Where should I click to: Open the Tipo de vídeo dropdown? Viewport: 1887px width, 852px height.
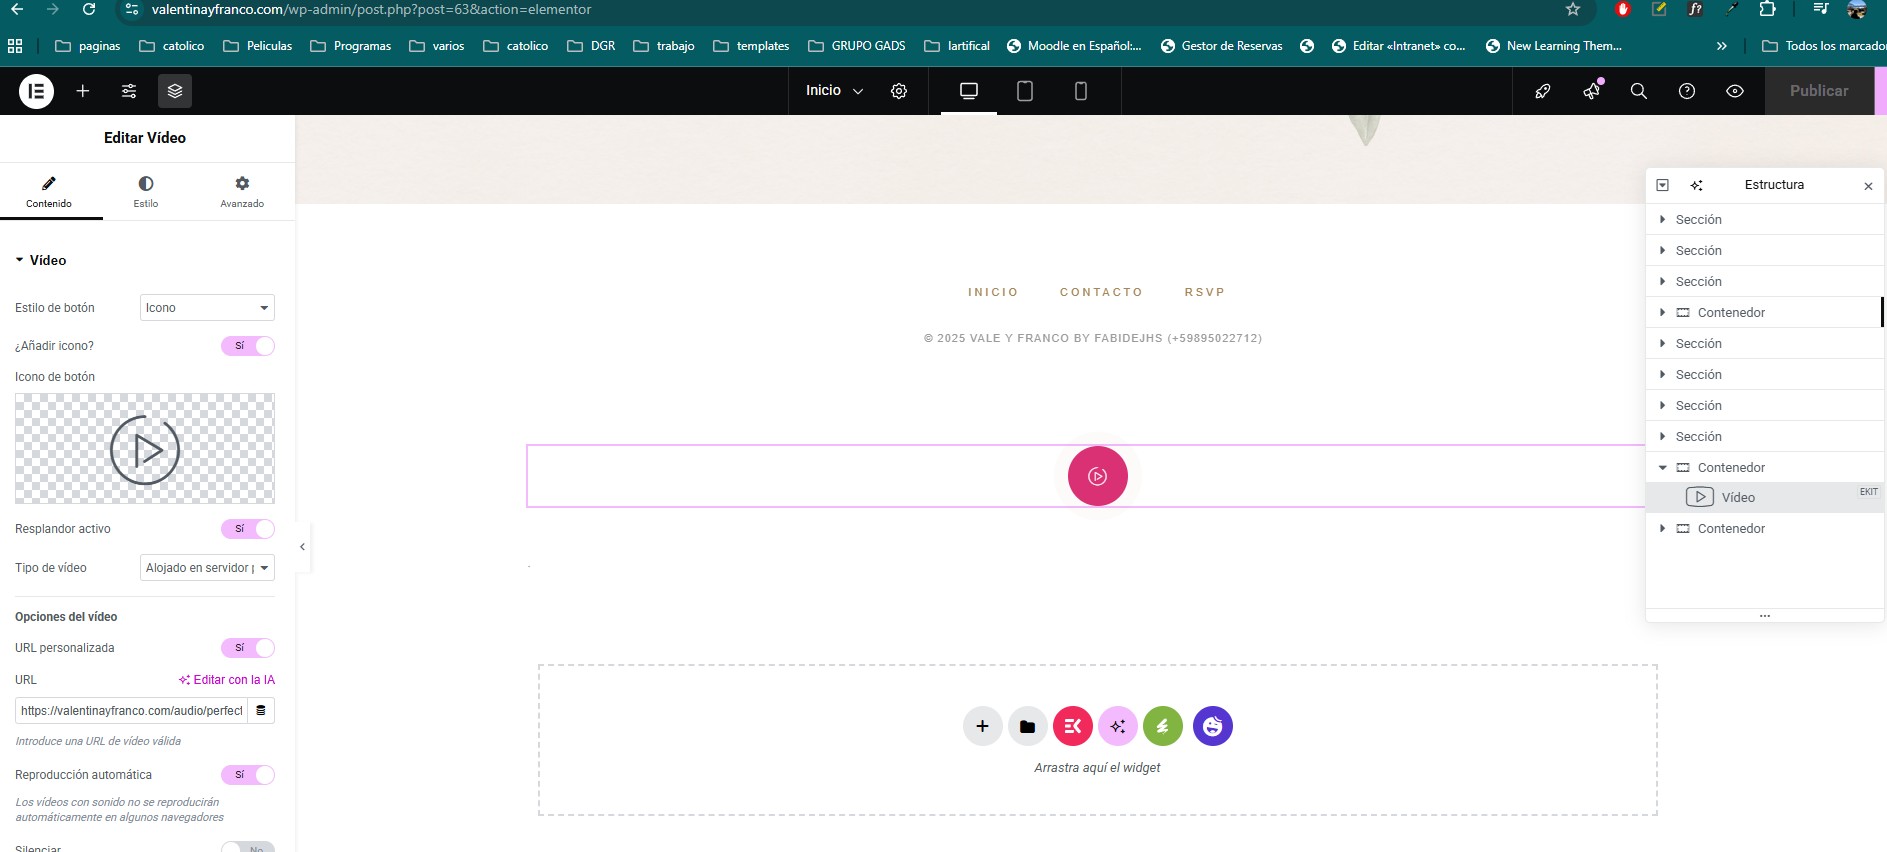(x=207, y=568)
